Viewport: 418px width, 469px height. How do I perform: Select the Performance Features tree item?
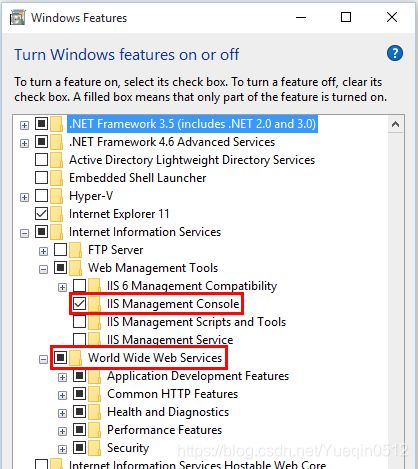pos(164,430)
